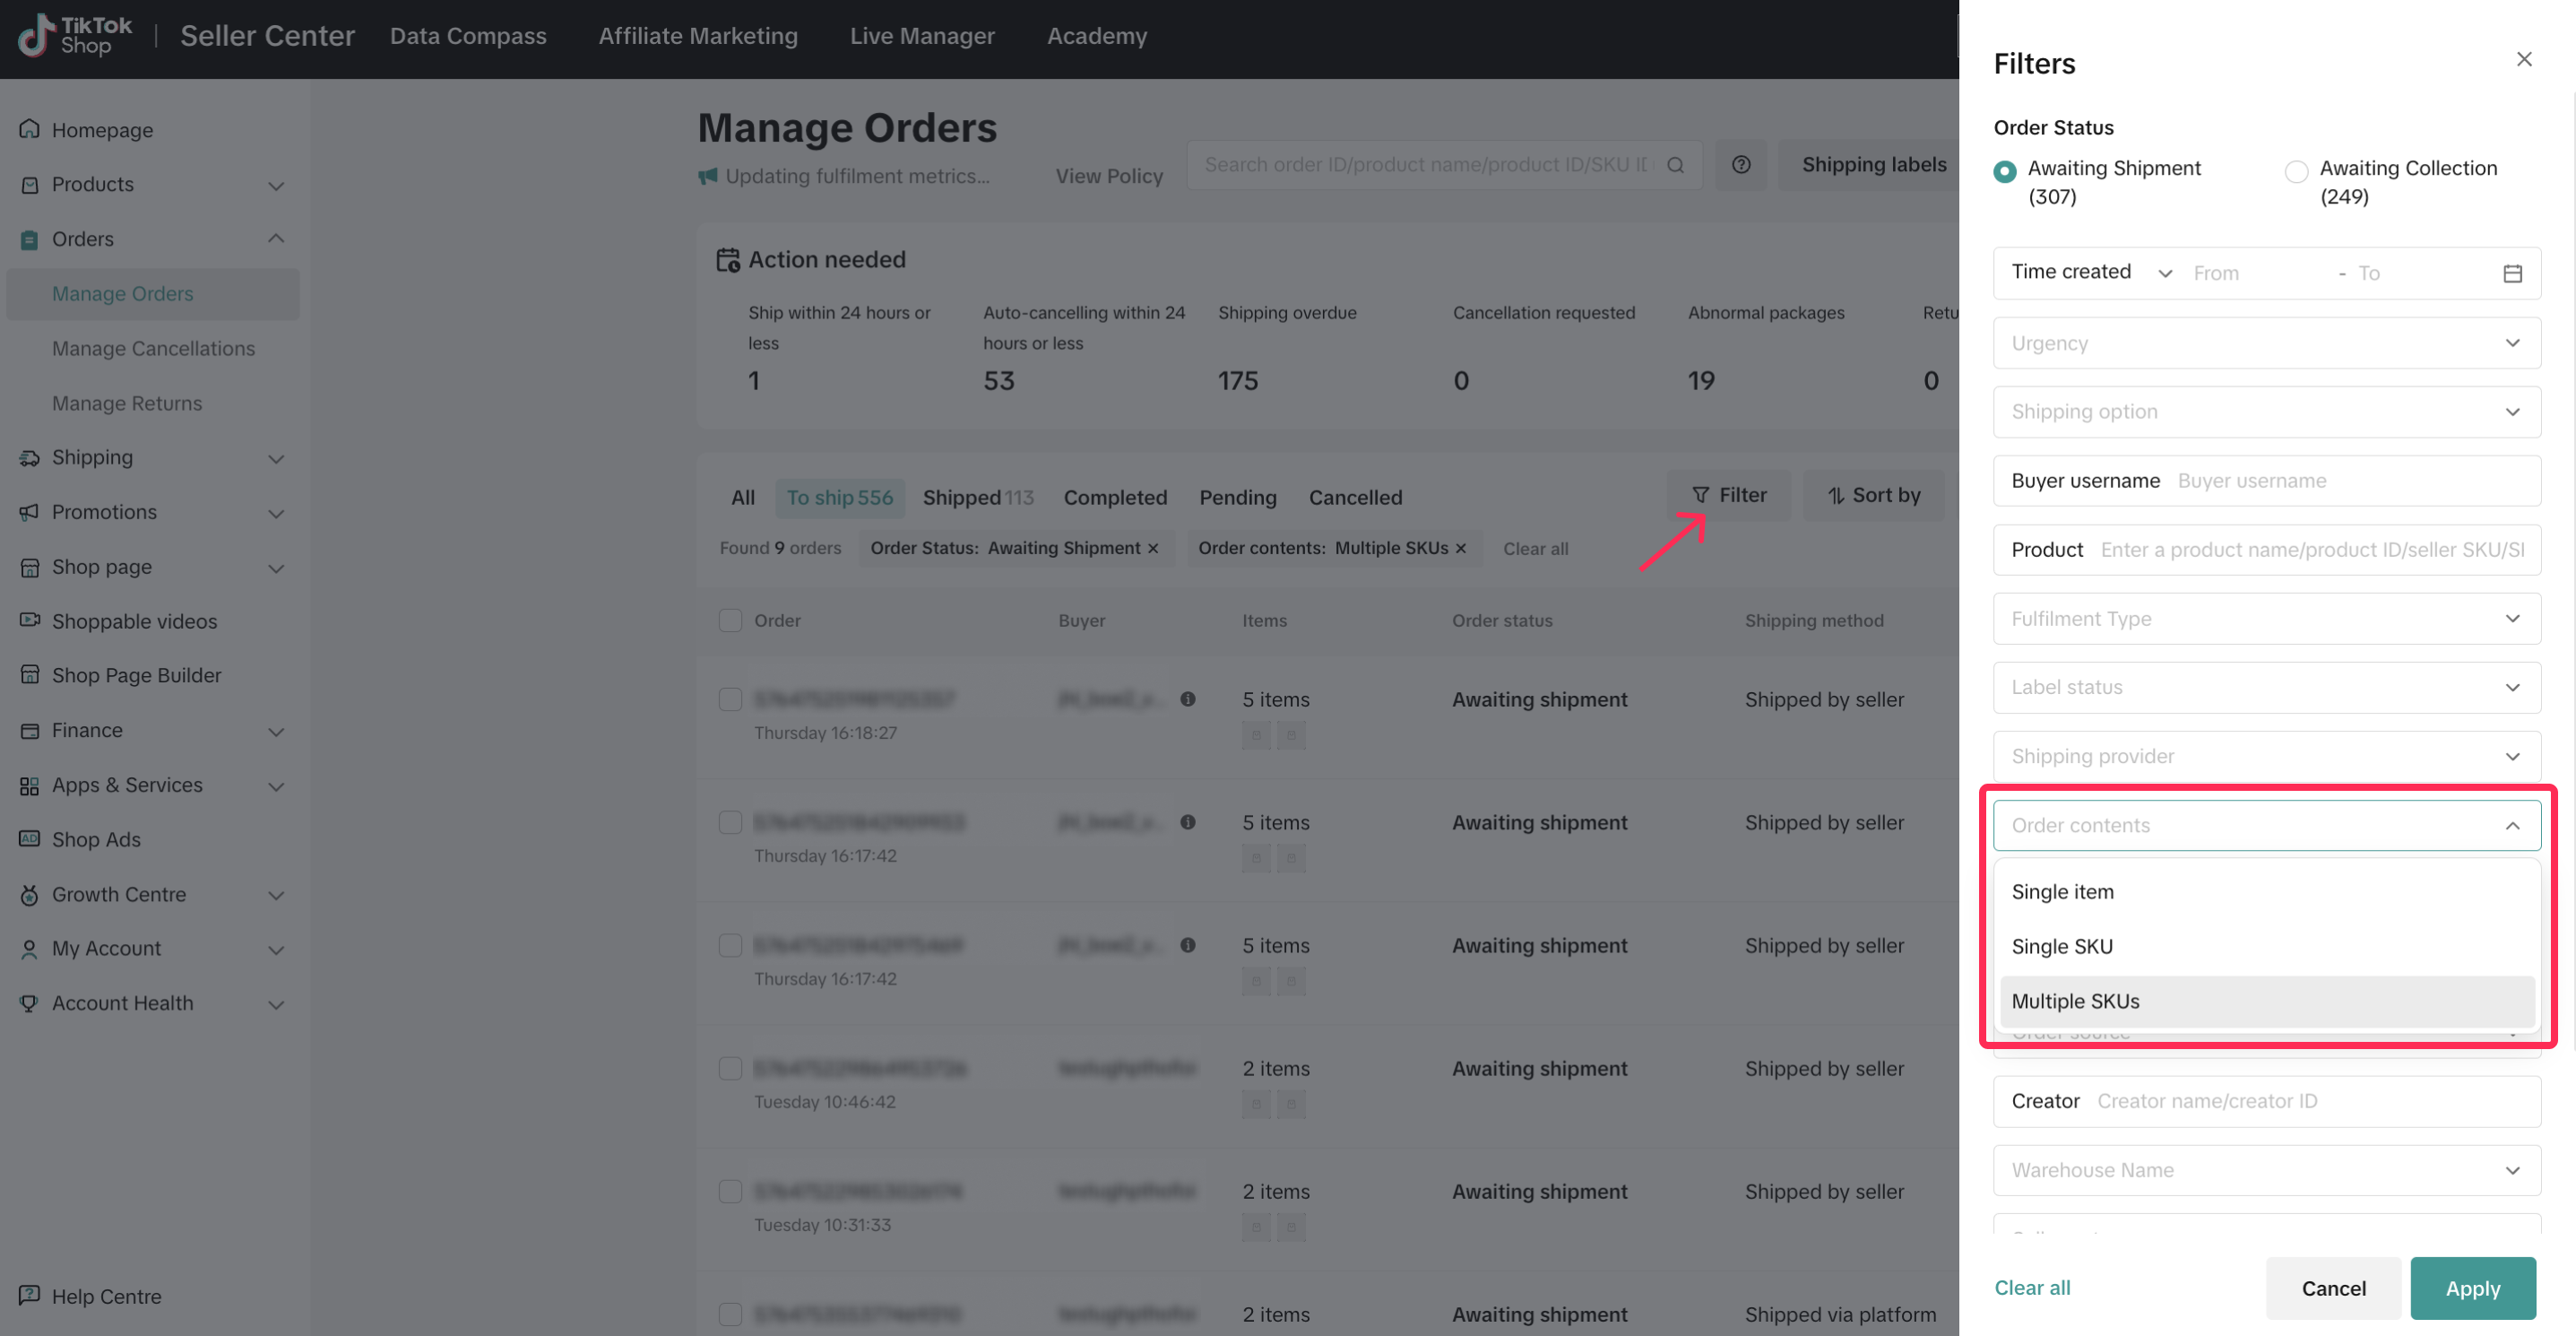Viewport: 2576px width, 1336px height.
Task: Click the Clear all link in Filters footer
Action: pyautogui.click(x=2031, y=1287)
